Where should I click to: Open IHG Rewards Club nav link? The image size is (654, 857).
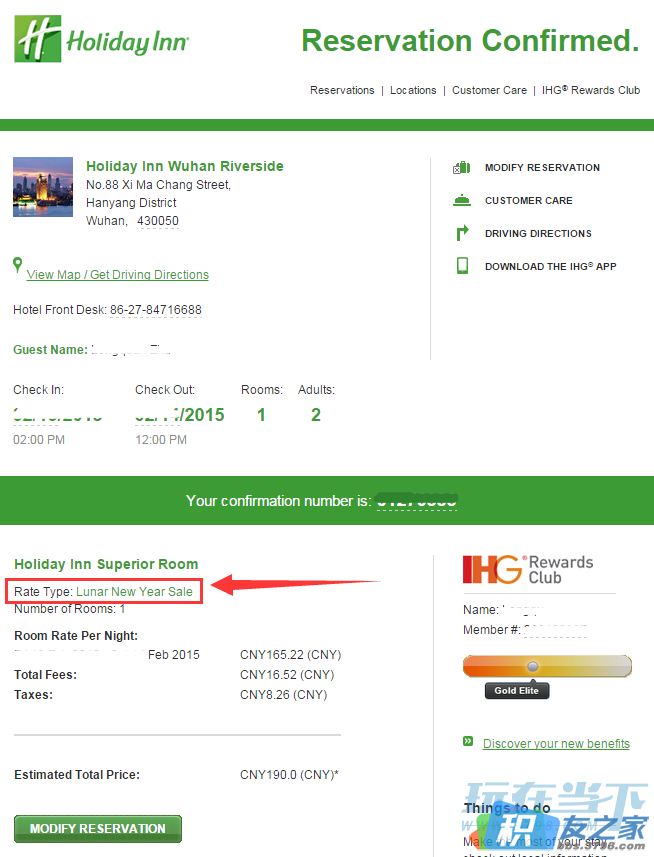pos(591,90)
